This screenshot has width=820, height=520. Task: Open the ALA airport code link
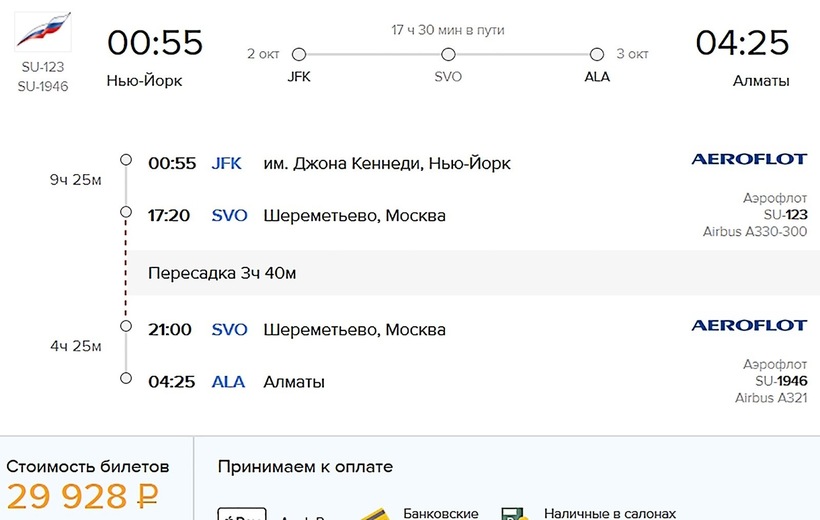coord(228,382)
